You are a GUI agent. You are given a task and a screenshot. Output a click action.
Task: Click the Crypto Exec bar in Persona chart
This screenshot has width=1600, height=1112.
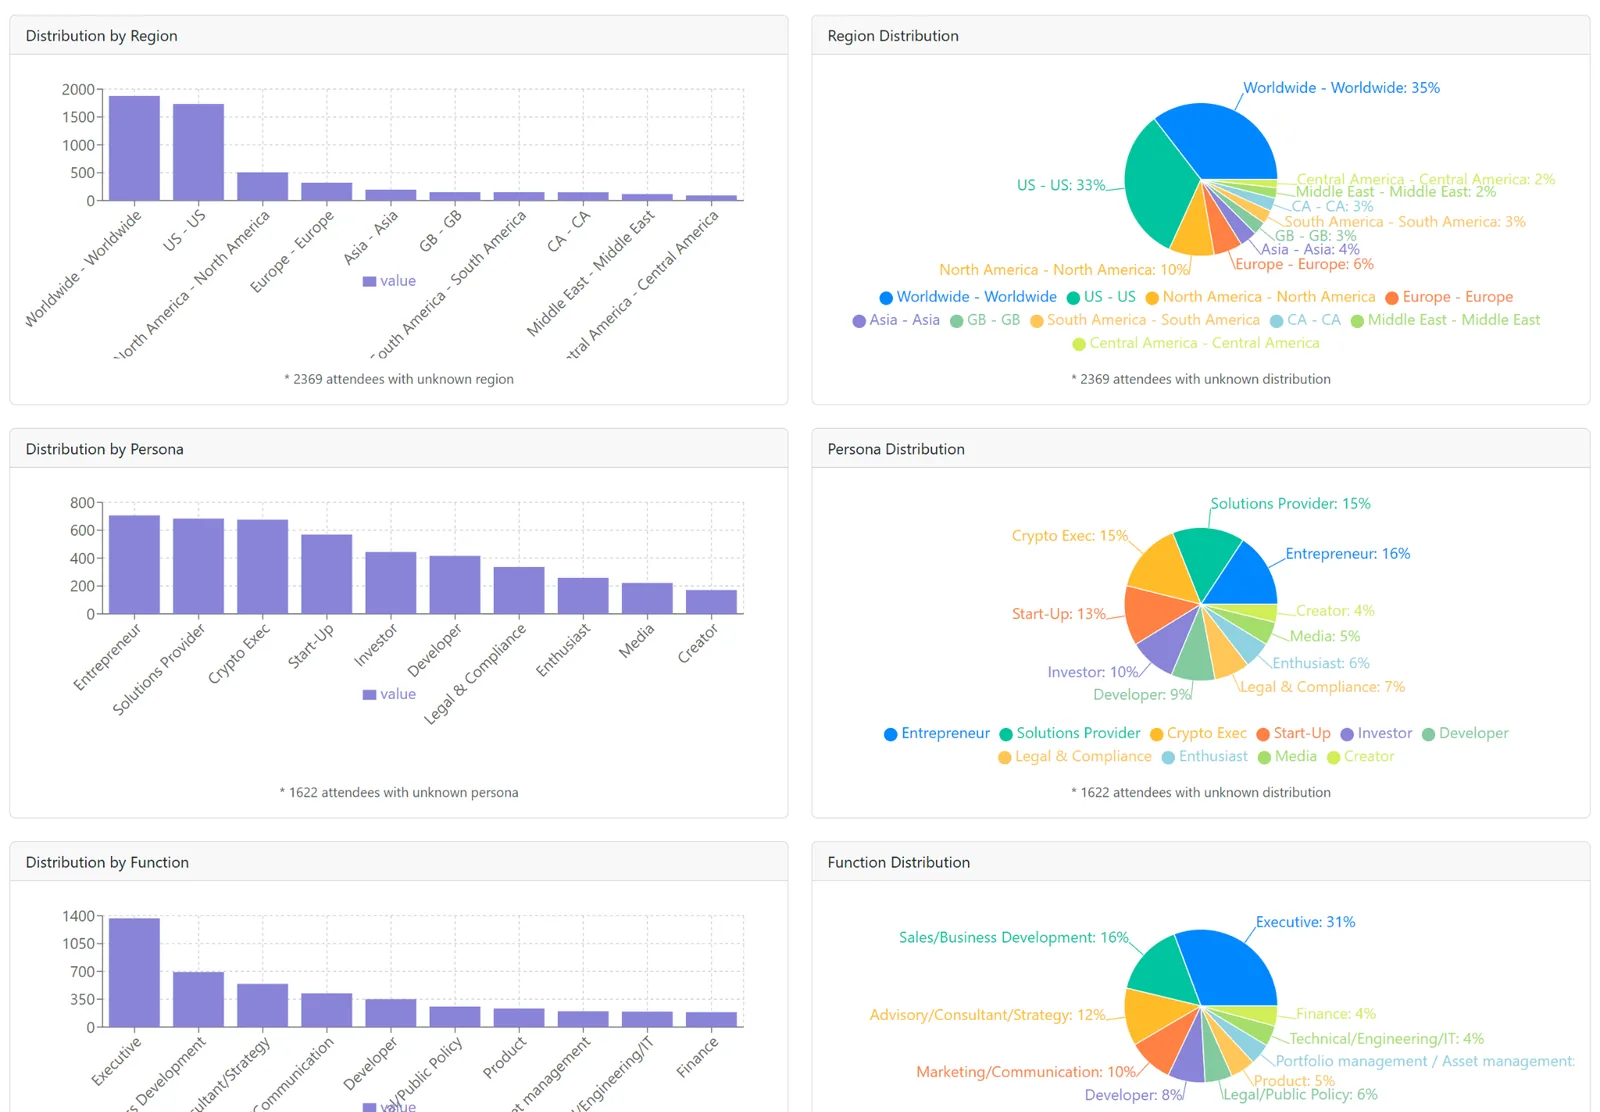[262, 566]
